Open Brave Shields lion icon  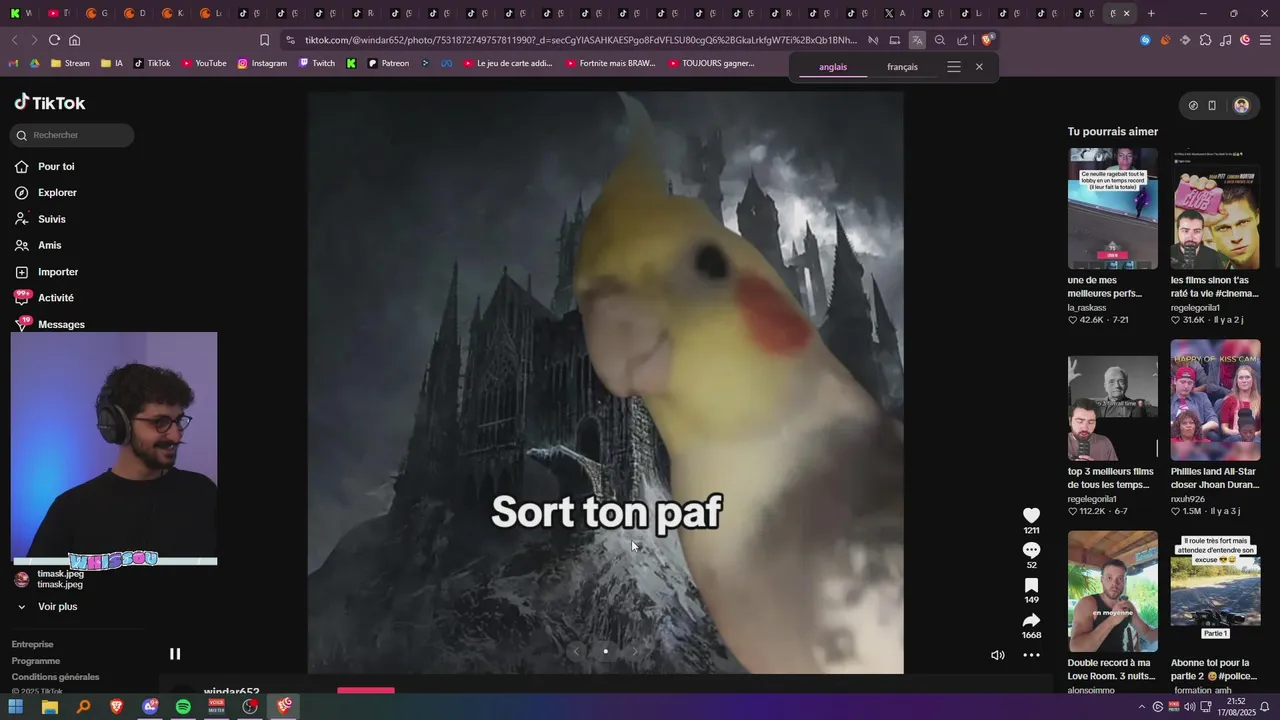click(x=987, y=40)
